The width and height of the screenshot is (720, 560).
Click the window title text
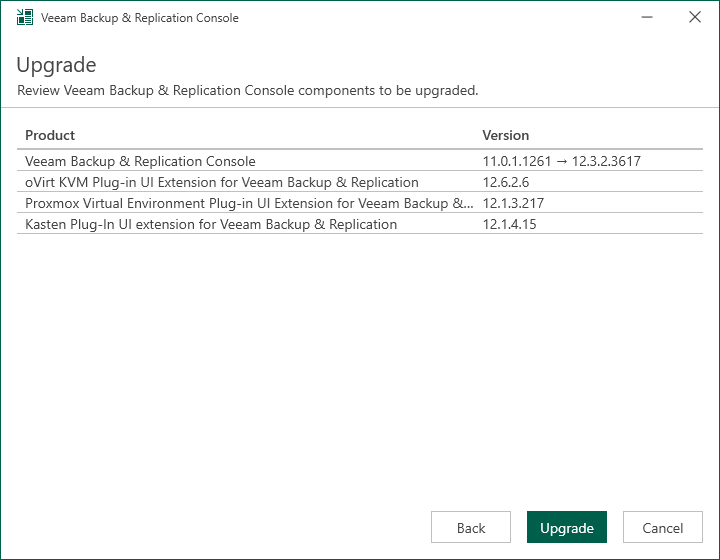pos(140,18)
